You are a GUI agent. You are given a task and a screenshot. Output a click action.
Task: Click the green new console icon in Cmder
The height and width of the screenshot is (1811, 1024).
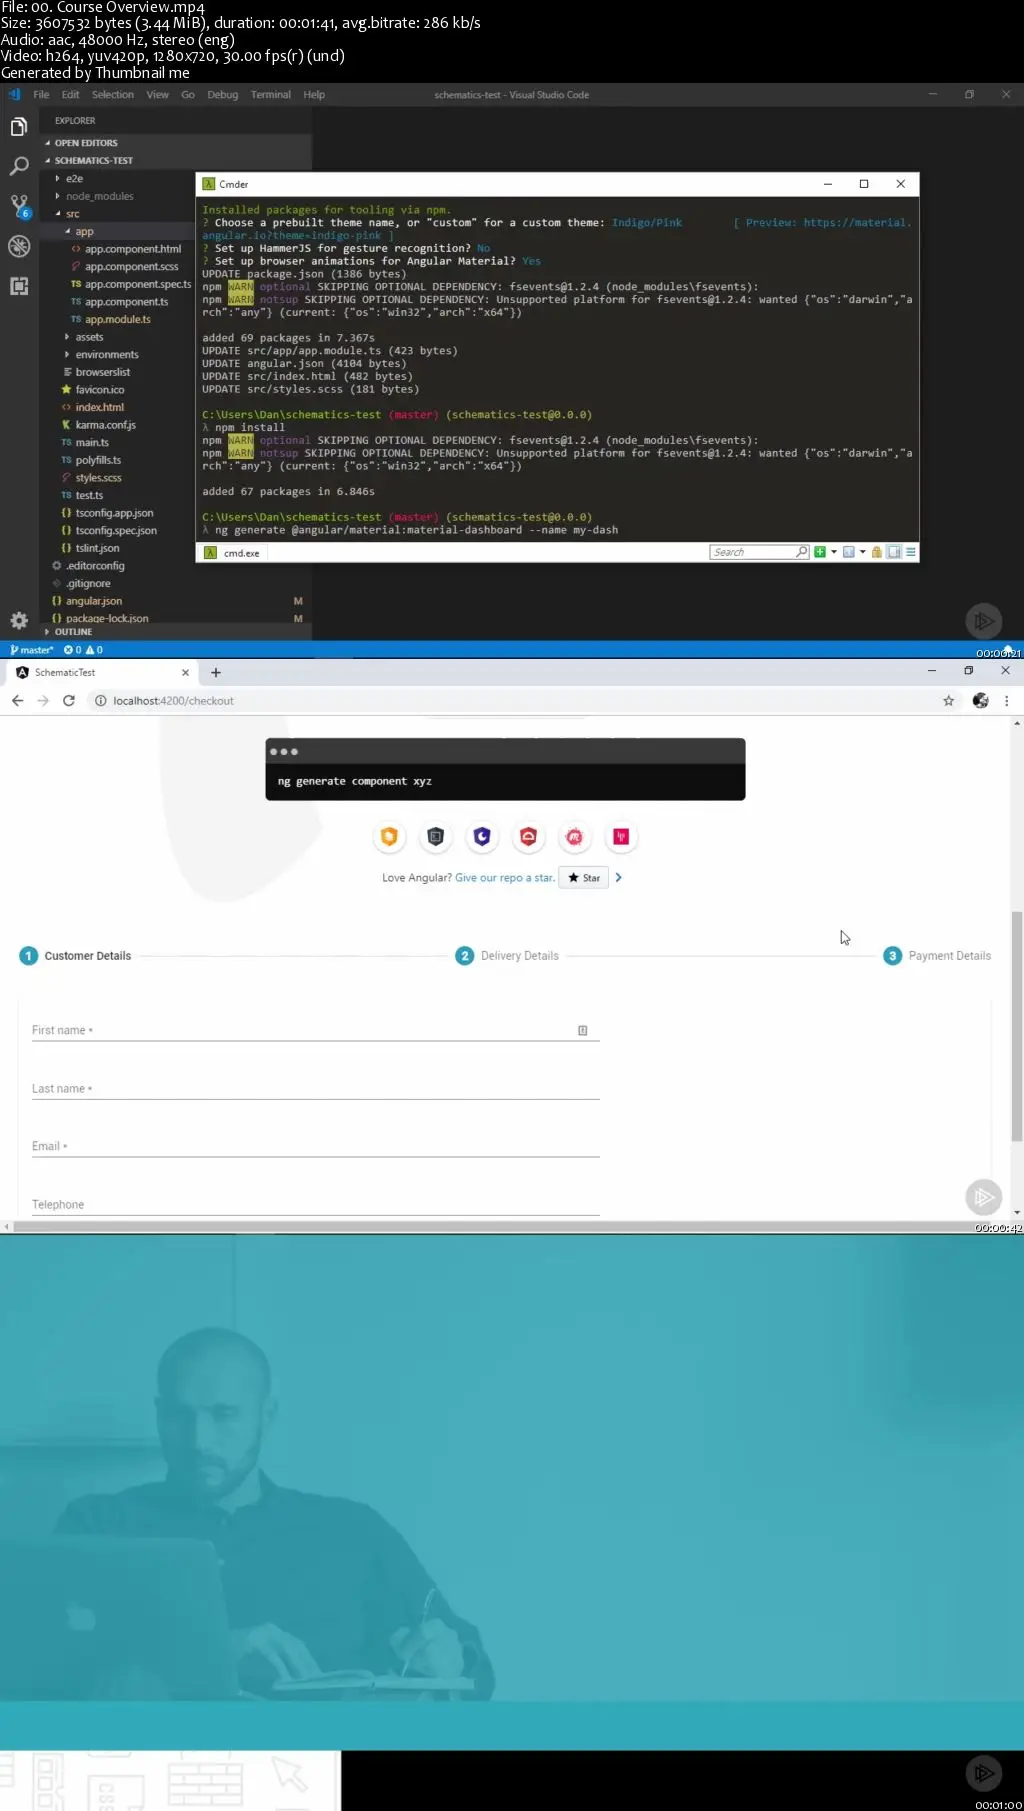(820, 552)
